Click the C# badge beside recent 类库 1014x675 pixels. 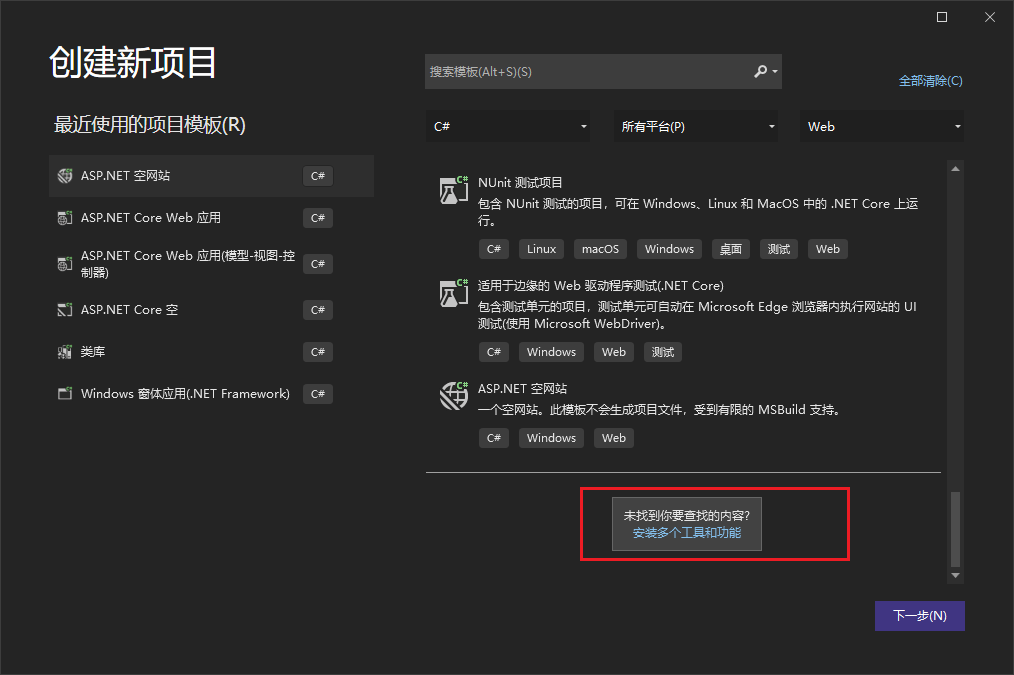(318, 352)
